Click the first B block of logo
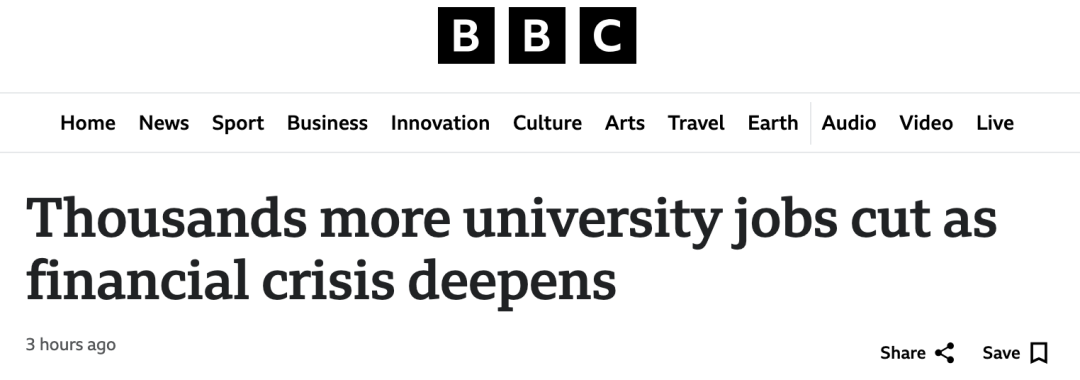Viewport: 1080px width, 380px height. coord(466,35)
